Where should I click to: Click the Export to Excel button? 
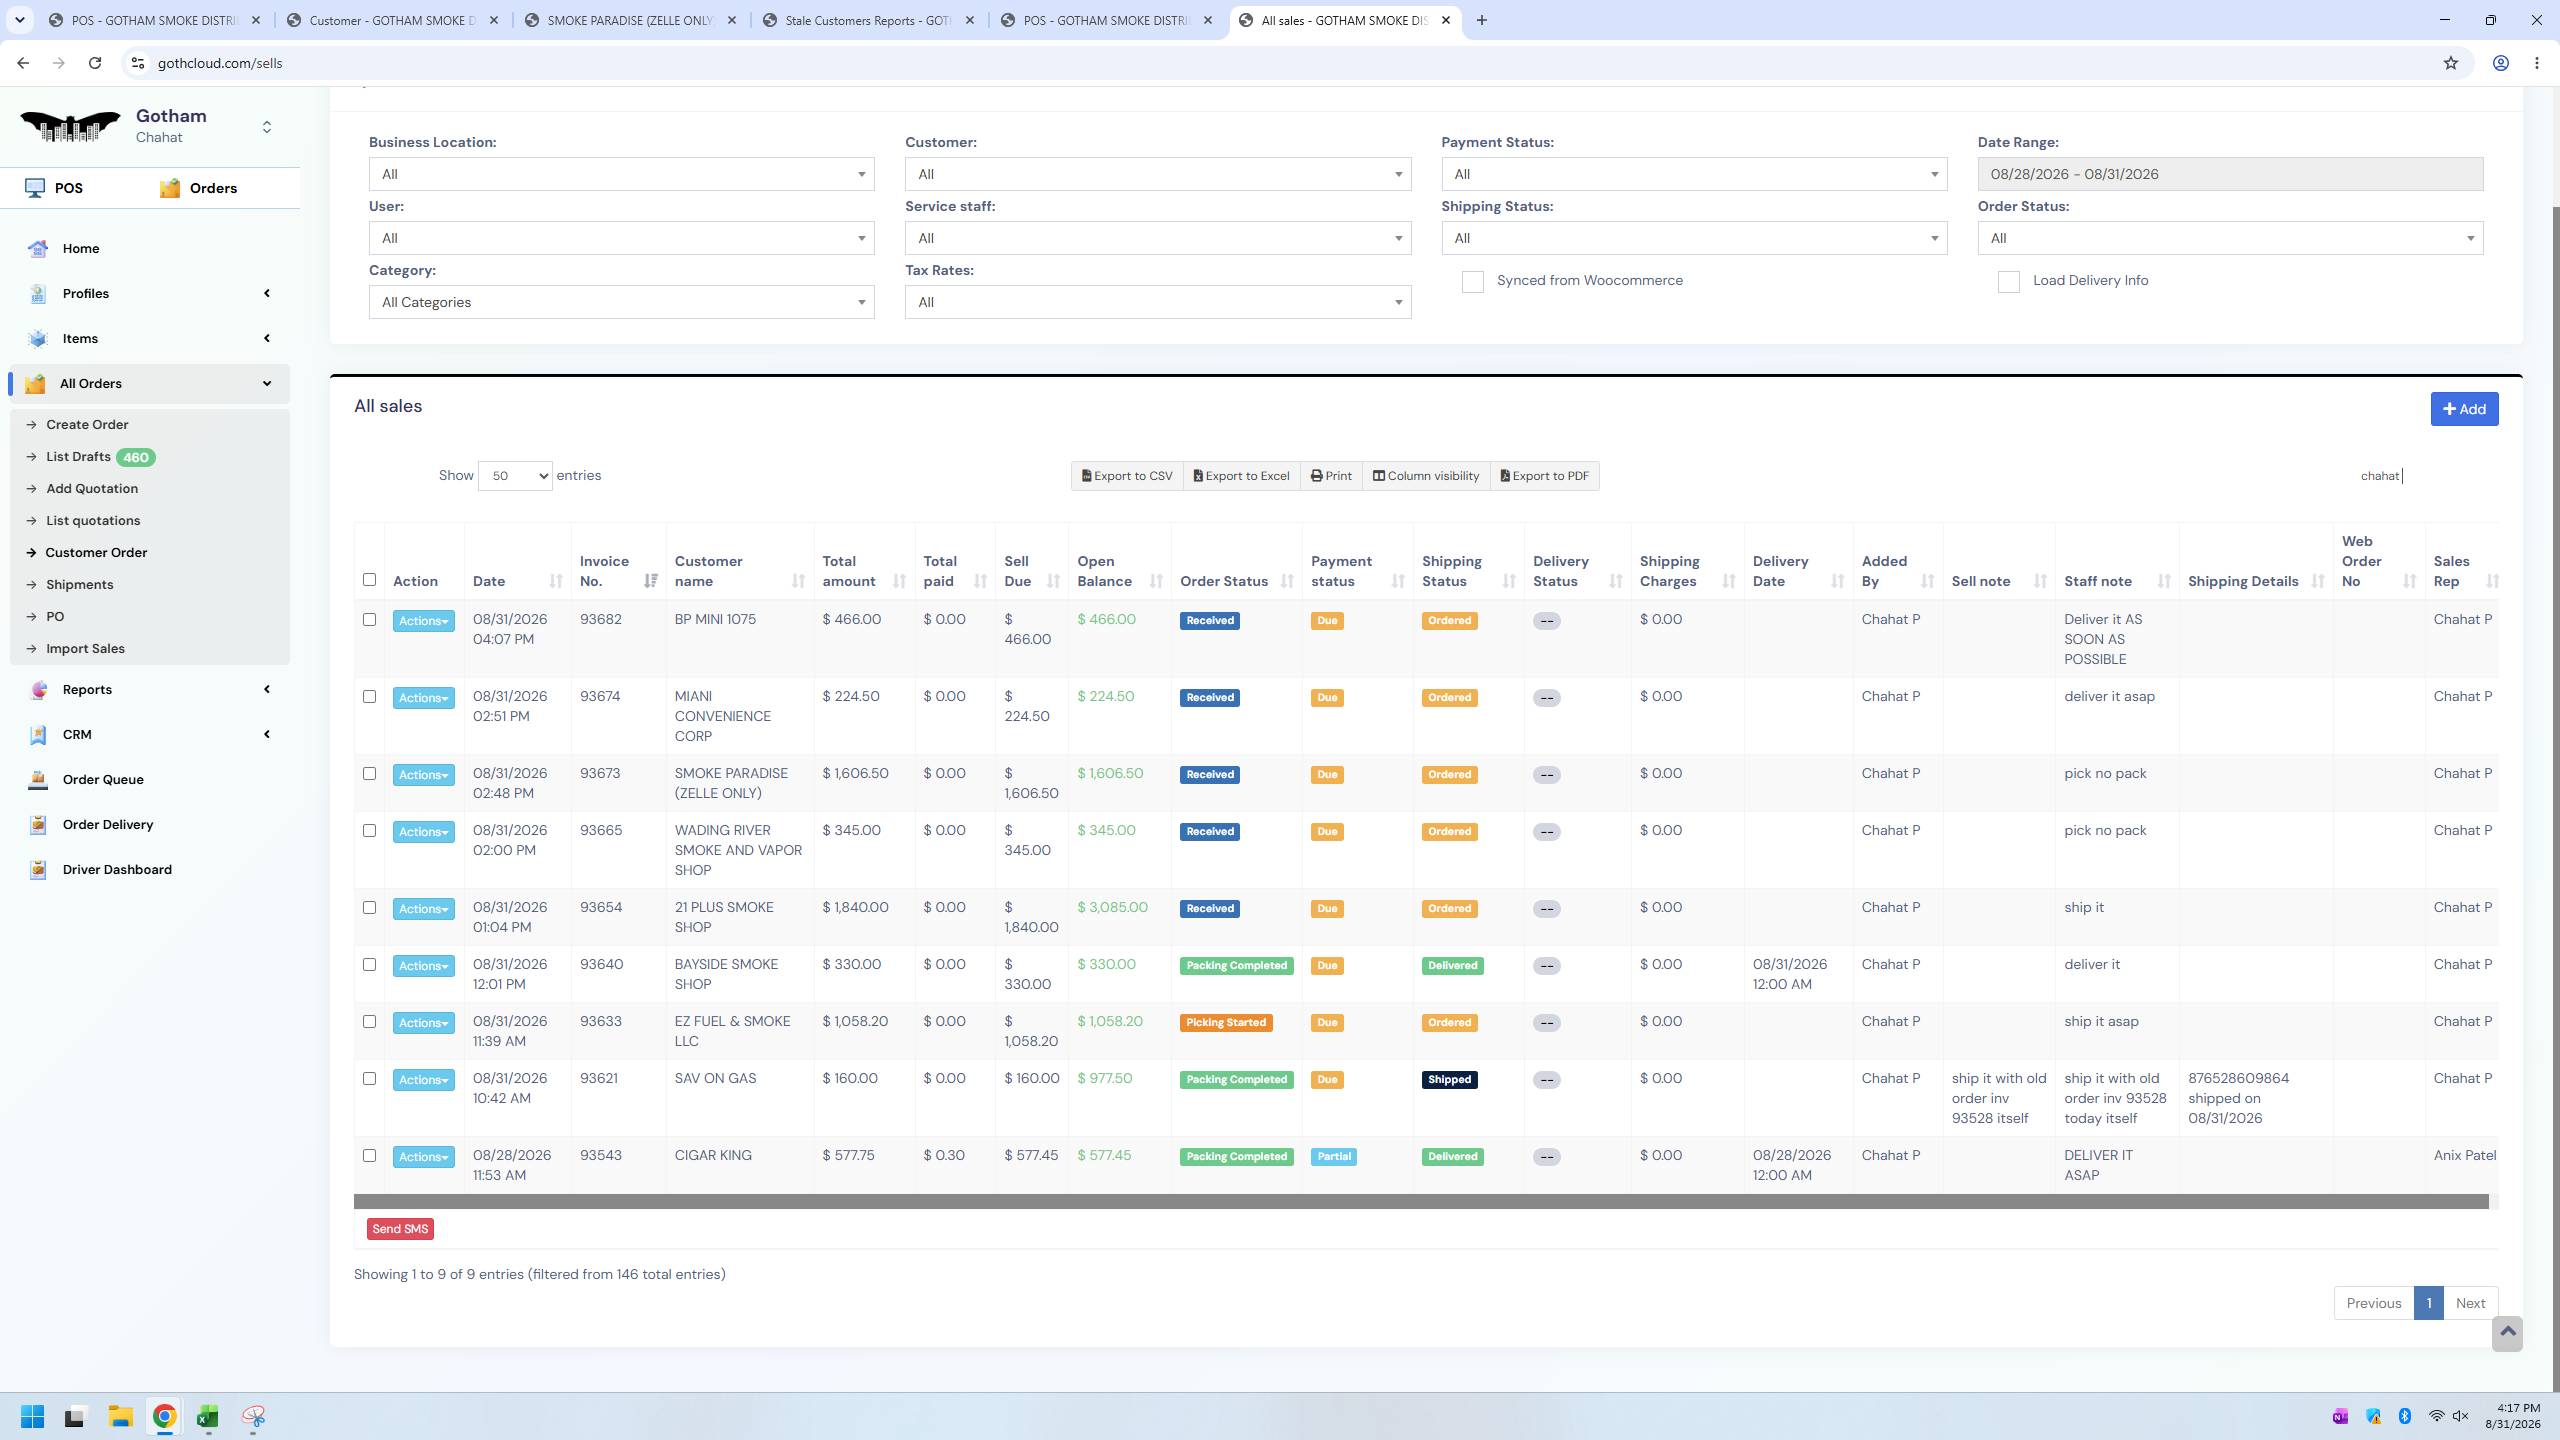[x=1241, y=476]
